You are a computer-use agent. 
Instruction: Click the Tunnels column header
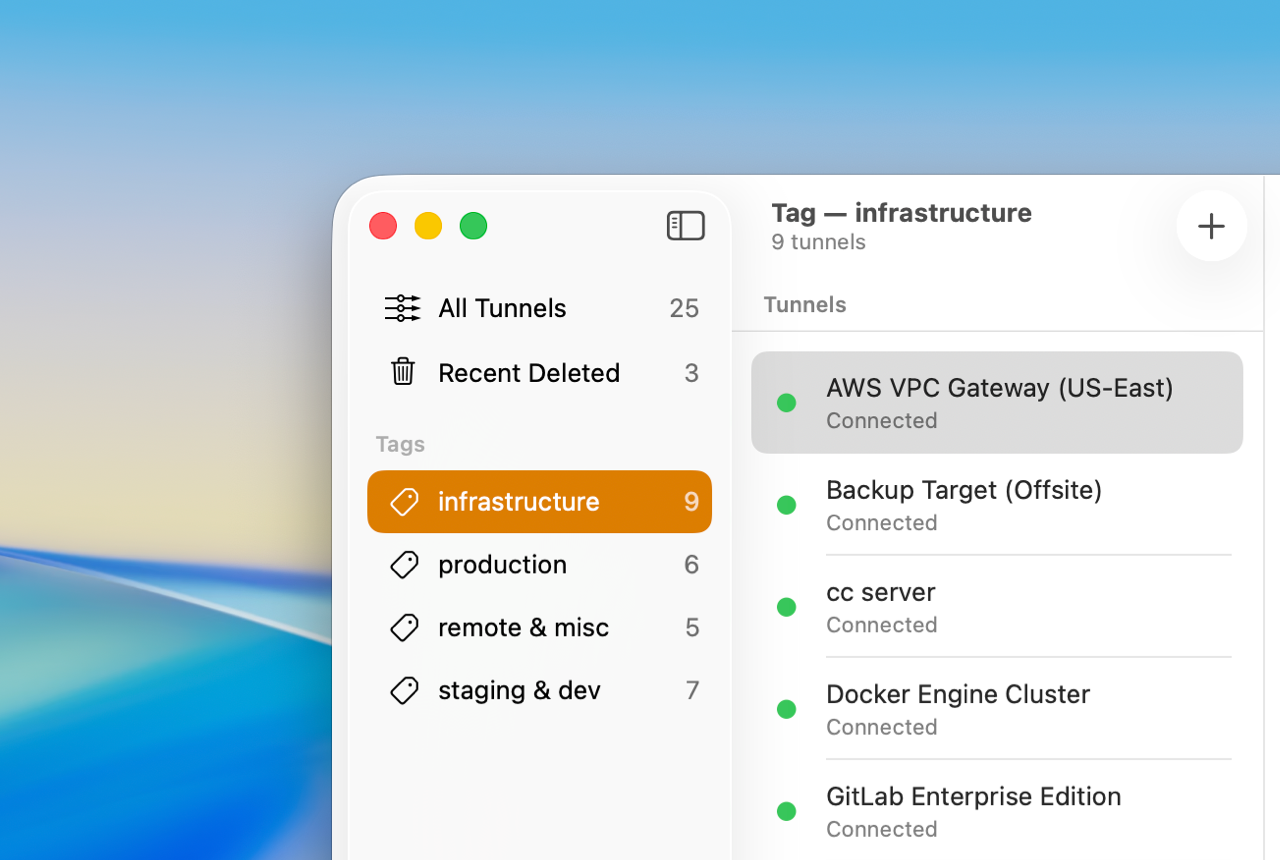(805, 305)
